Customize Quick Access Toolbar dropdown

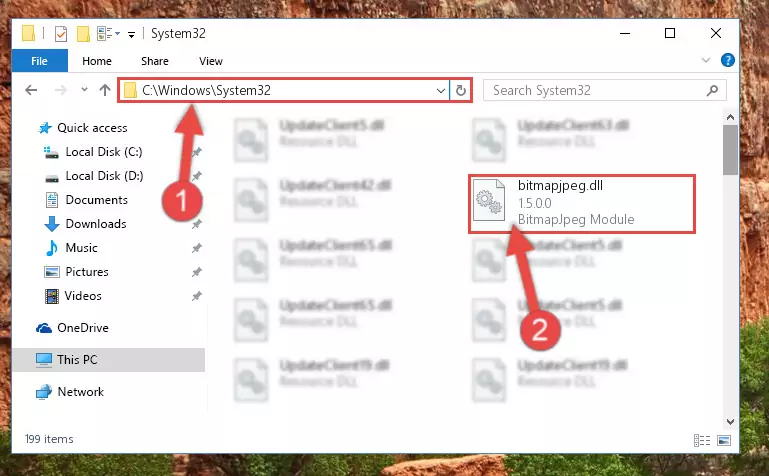[x=131, y=34]
